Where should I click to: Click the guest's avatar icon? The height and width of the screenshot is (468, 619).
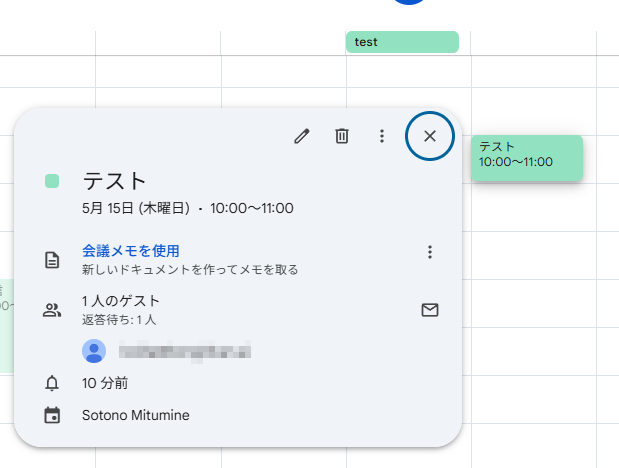pos(94,350)
